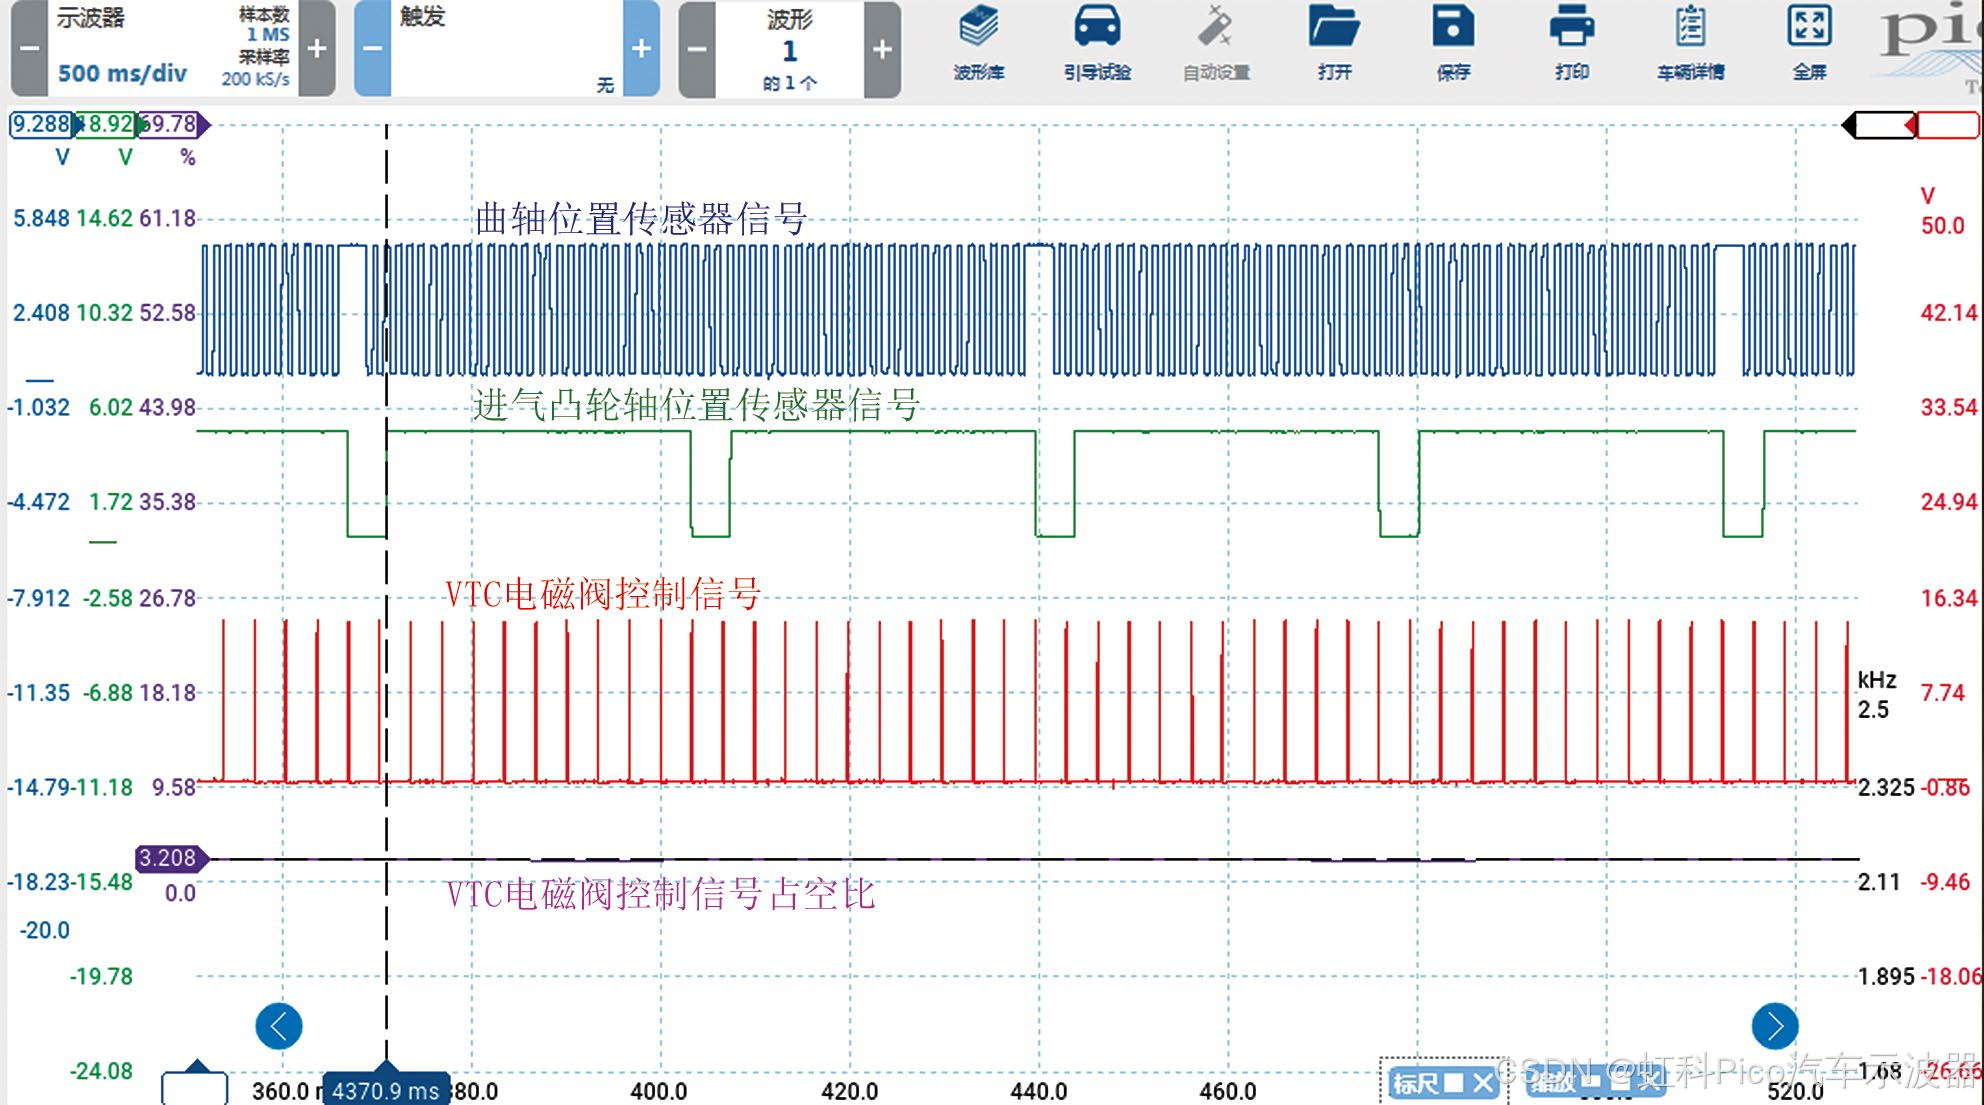The width and height of the screenshot is (1984, 1105).
Task: Go to the next waveform buffer with its plus button
Action: (882, 48)
